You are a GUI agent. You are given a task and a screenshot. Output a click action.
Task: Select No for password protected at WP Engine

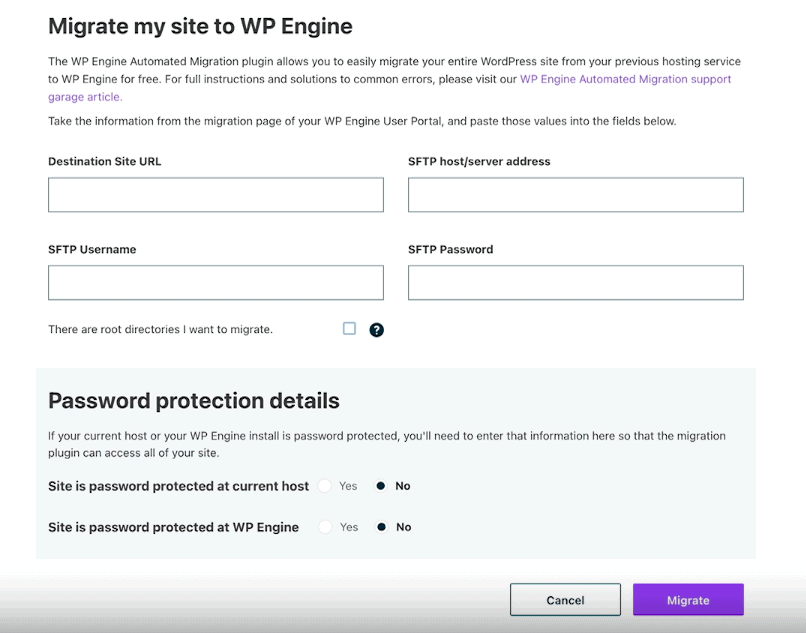click(x=381, y=527)
